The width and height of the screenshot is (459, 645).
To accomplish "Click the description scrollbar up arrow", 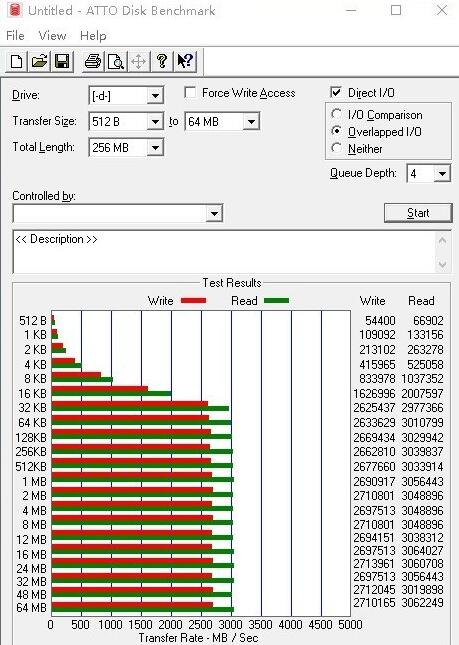I will 443,241.
